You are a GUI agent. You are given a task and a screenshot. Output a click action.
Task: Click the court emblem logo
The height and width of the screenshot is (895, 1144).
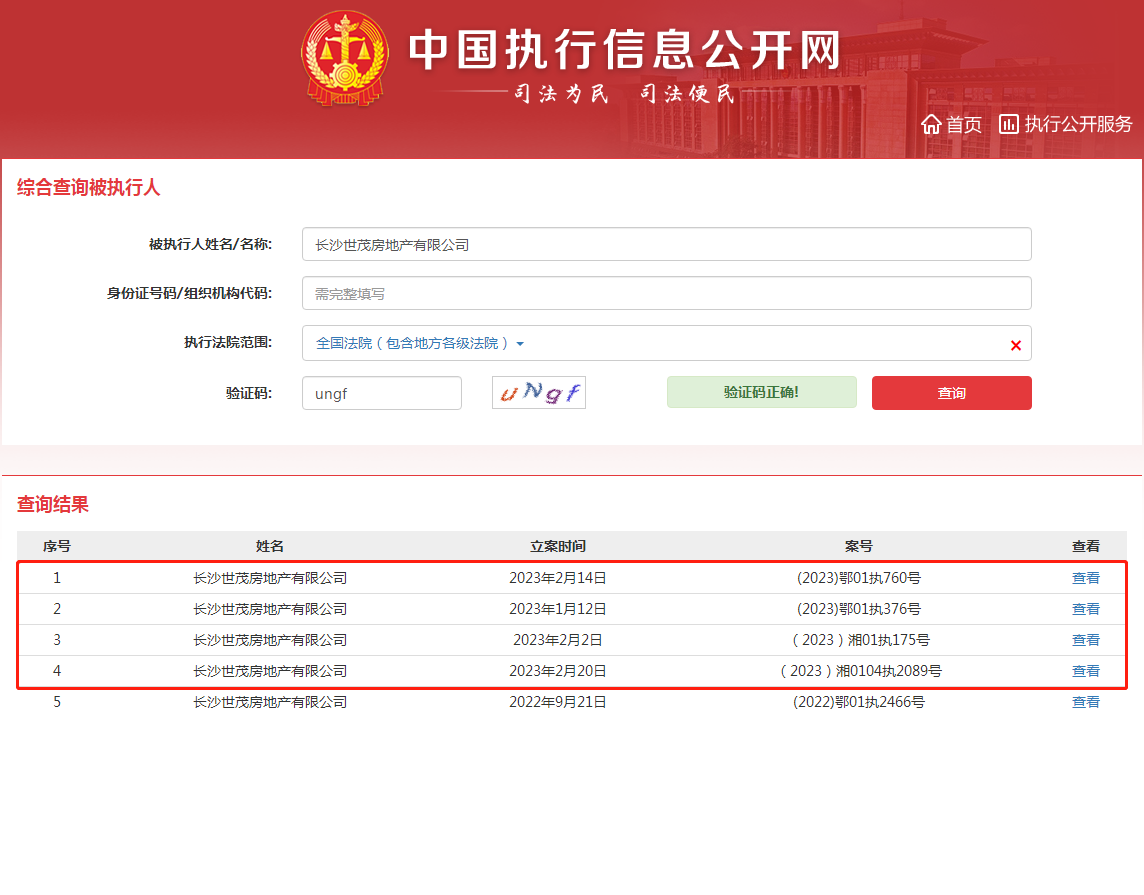coord(344,58)
